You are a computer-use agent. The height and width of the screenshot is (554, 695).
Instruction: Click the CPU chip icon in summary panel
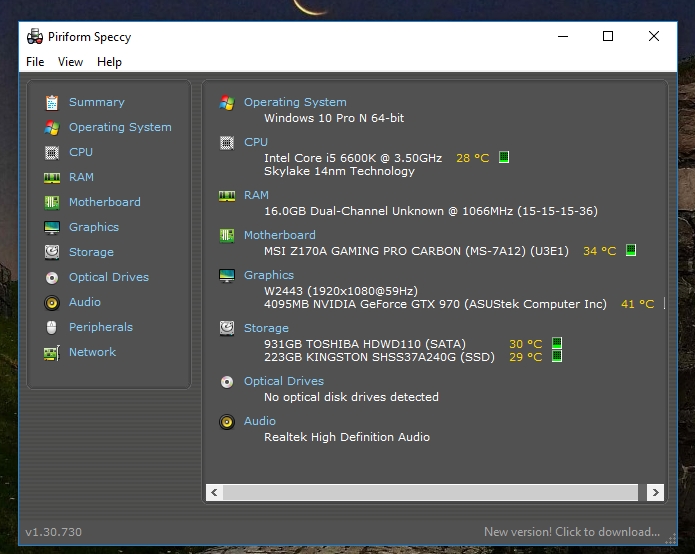tap(227, 143)
